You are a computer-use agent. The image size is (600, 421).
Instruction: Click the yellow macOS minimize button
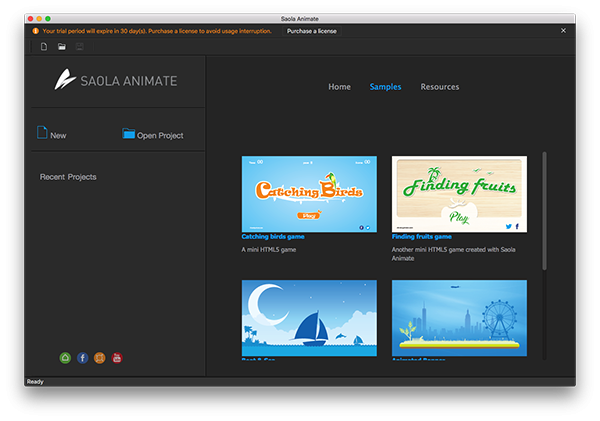[x=39, y=18]
